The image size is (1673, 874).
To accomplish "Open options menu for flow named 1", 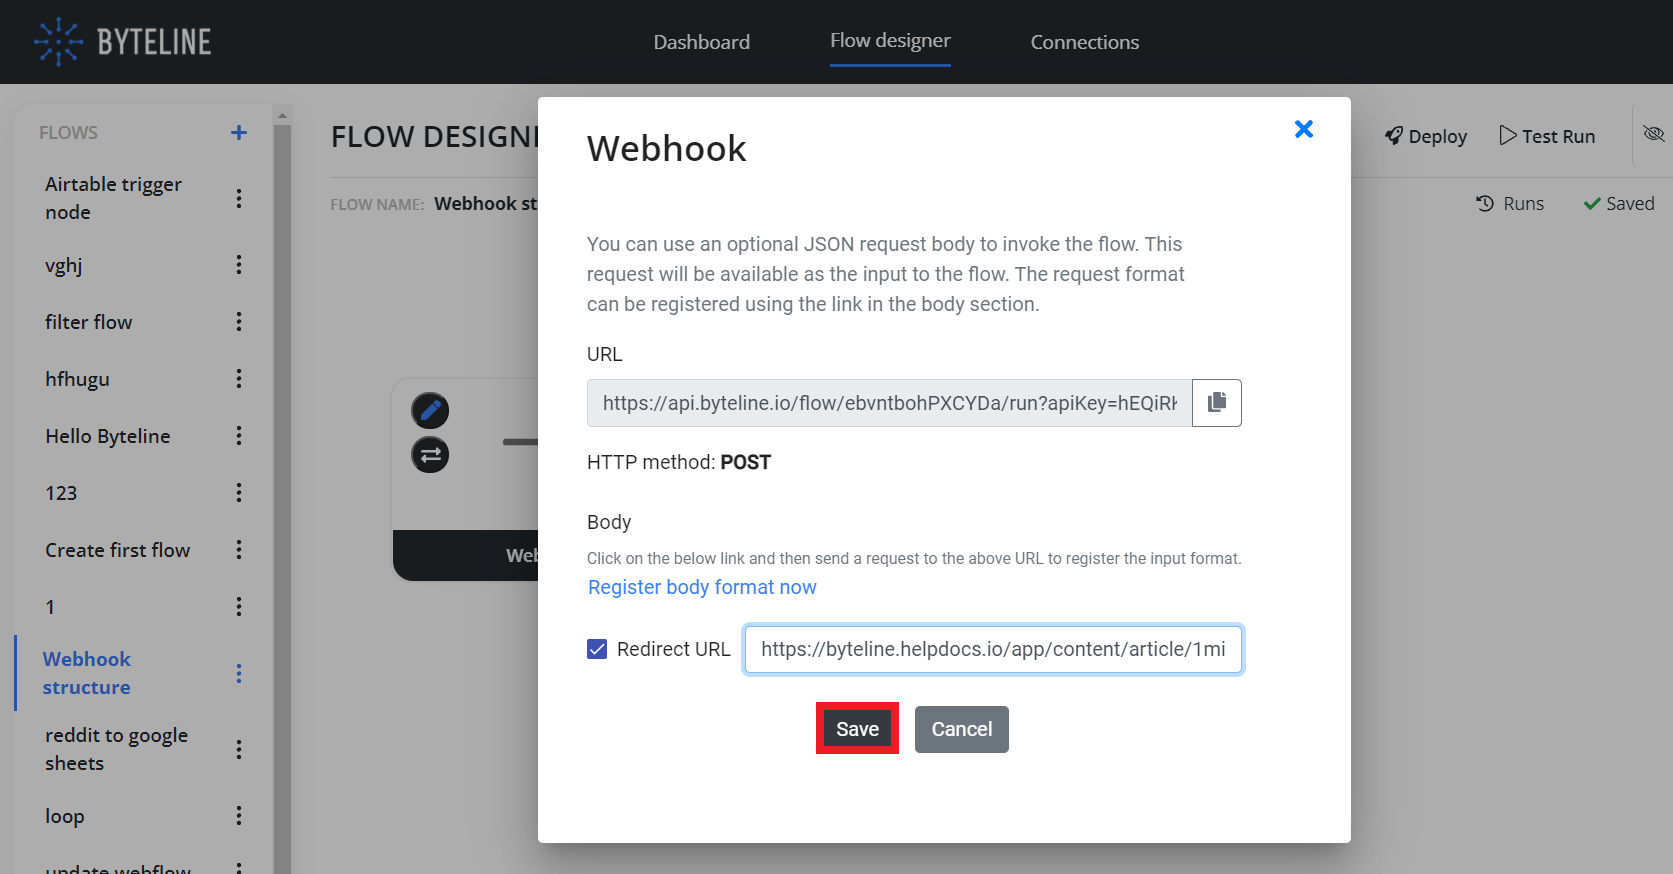I will (x=239, y=607).
